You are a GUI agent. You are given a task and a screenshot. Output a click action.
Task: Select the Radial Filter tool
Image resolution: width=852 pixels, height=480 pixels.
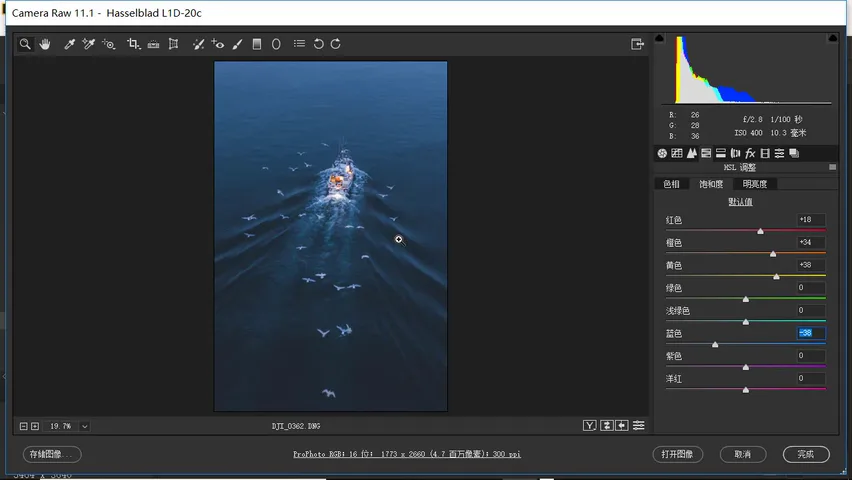(x=276, y=44)
